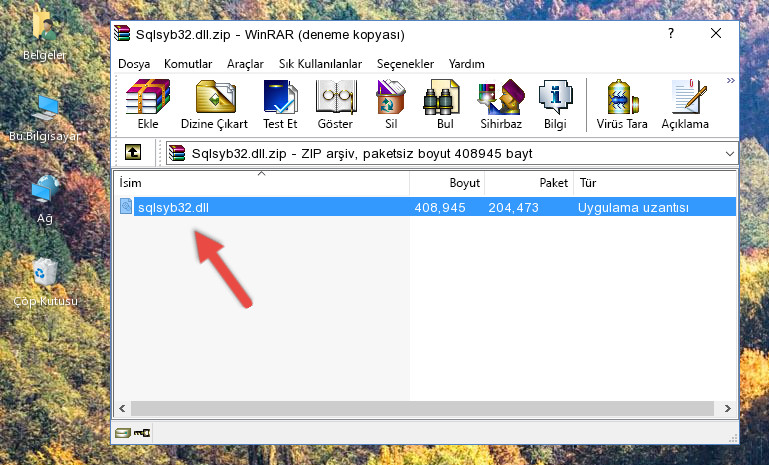Viewport: 769px width, 465px height.
Task: Run Test Et on the archive
Action: click(x=280, y=104)
